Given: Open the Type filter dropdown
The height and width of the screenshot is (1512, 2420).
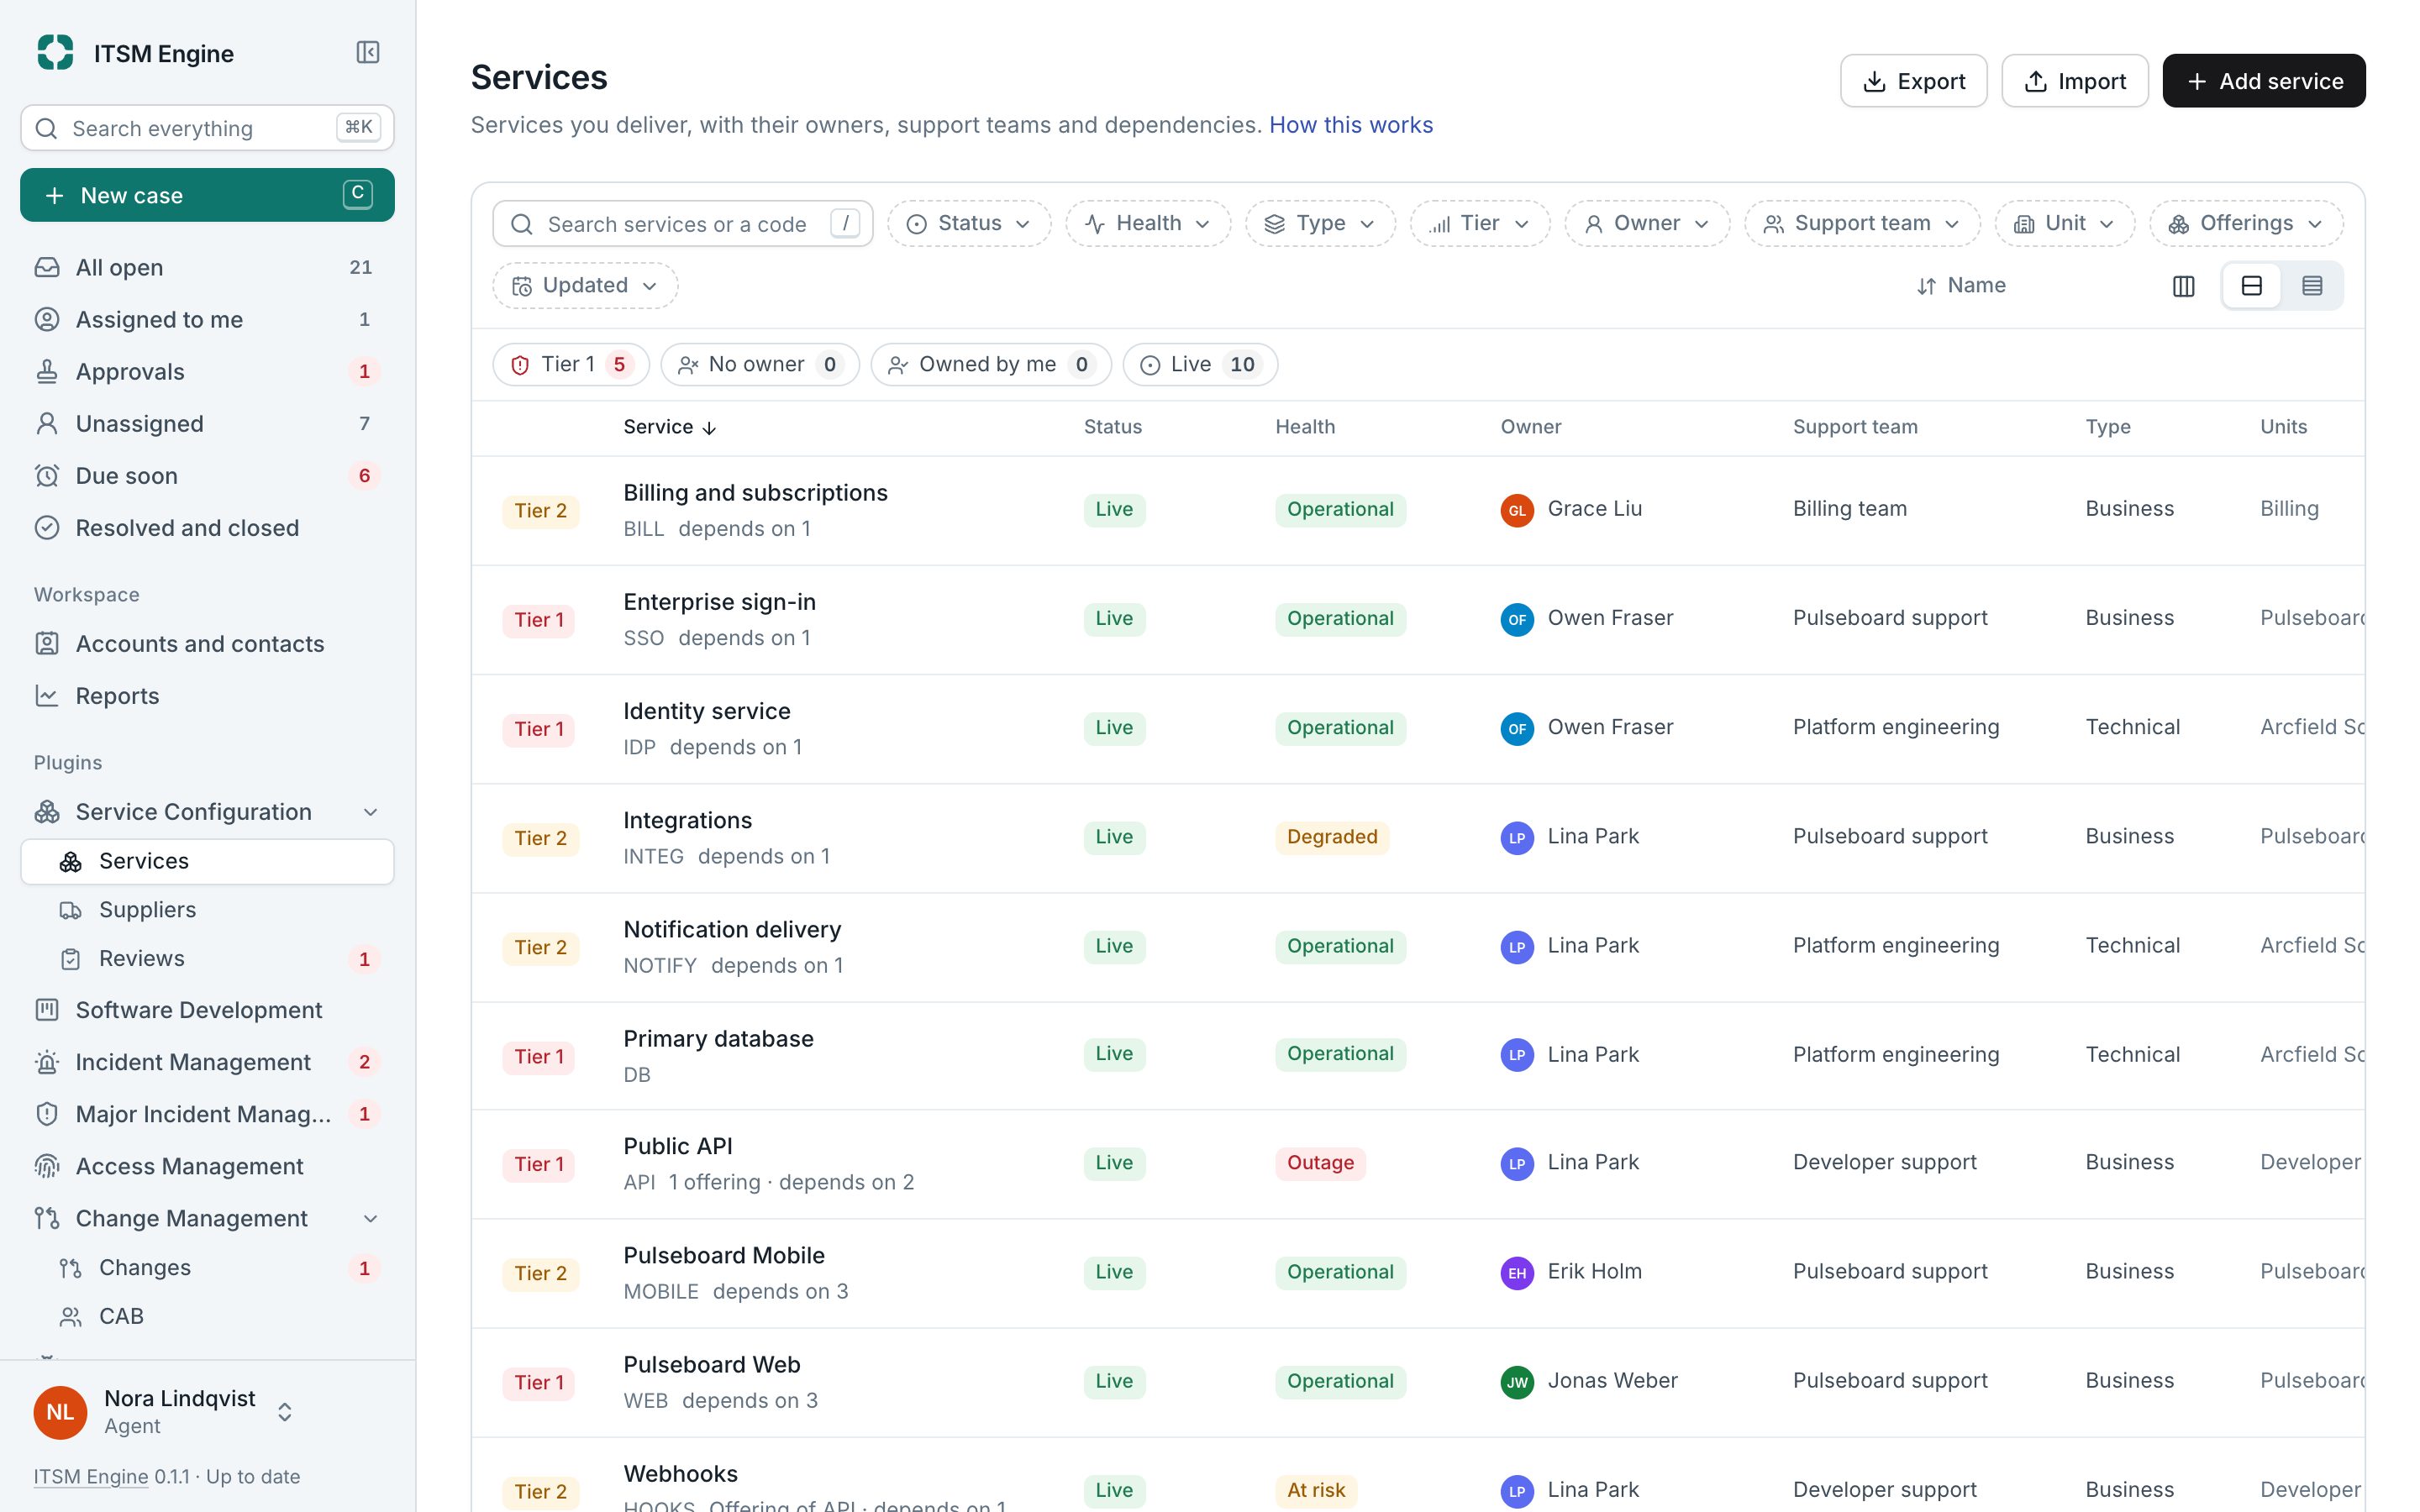Looking at the screenshot, I should [x=1320, y=224].
